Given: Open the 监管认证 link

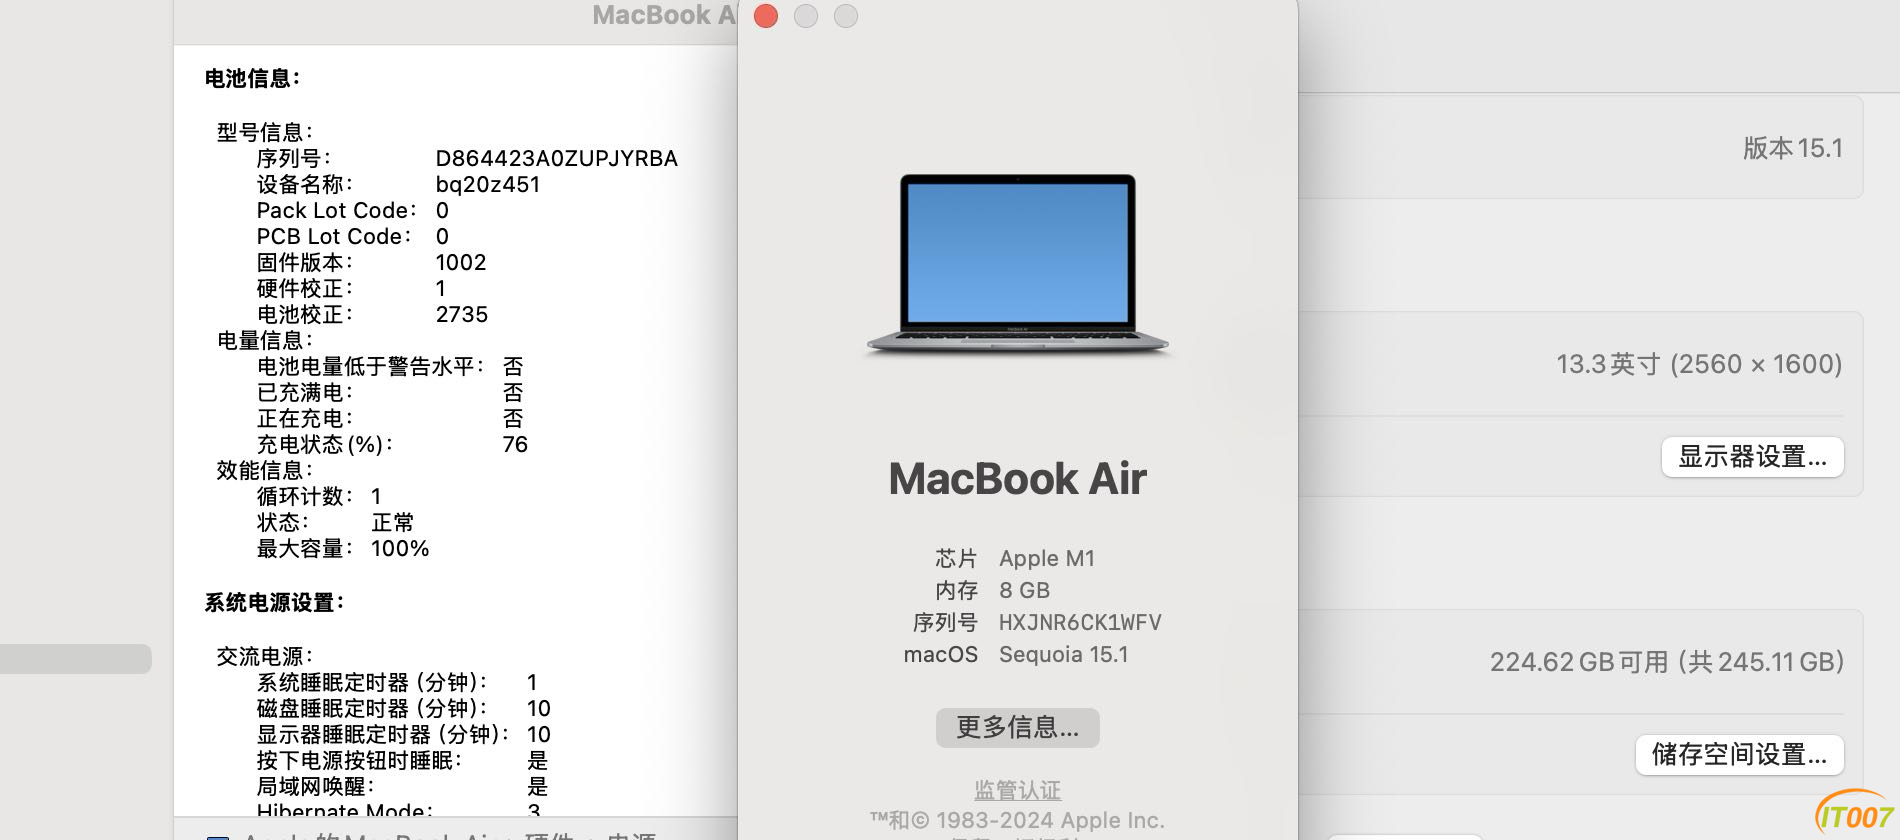Looking at the screenshot, I should point(1017,790).
